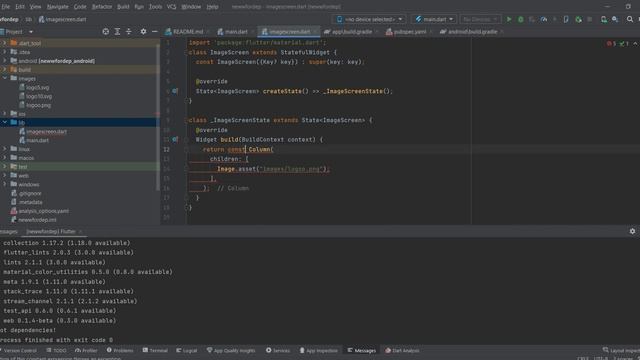Open the Profiler tool window
640x360 pixels.
[86, 350]
